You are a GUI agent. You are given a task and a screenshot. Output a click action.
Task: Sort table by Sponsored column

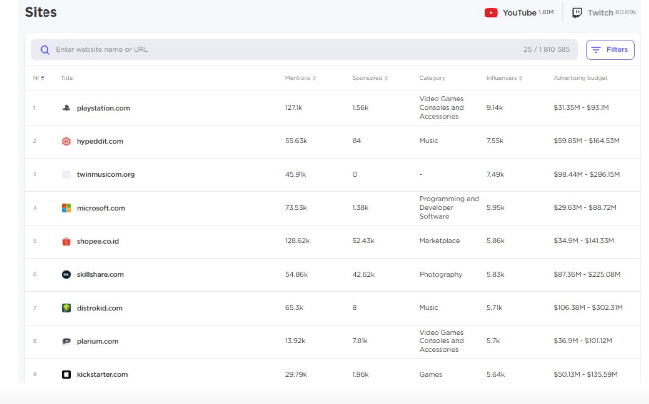[x=370, y=78]
